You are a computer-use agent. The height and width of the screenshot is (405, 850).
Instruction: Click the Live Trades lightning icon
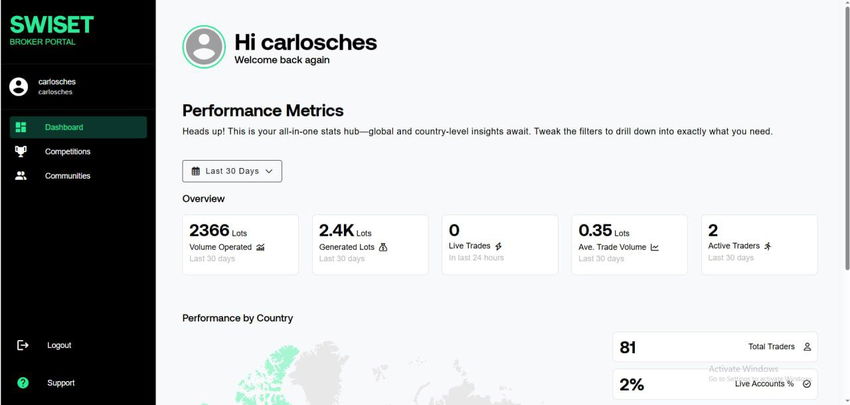(x=499, y=246)
